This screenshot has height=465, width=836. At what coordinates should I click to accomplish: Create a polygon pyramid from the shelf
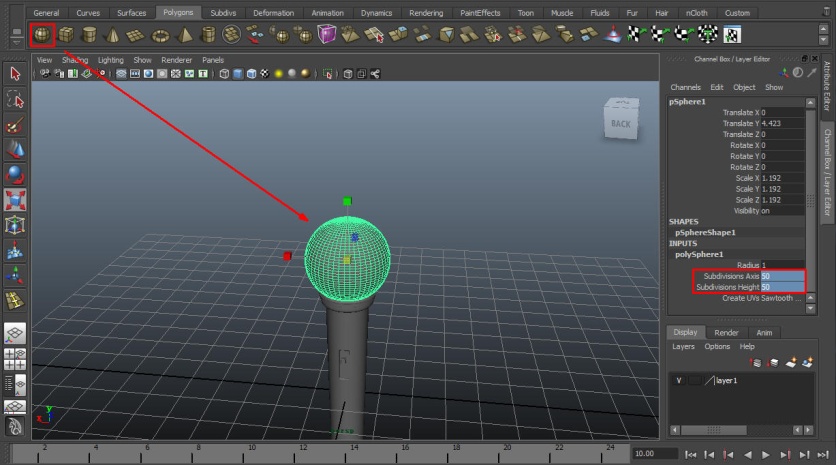coord(184,35)
